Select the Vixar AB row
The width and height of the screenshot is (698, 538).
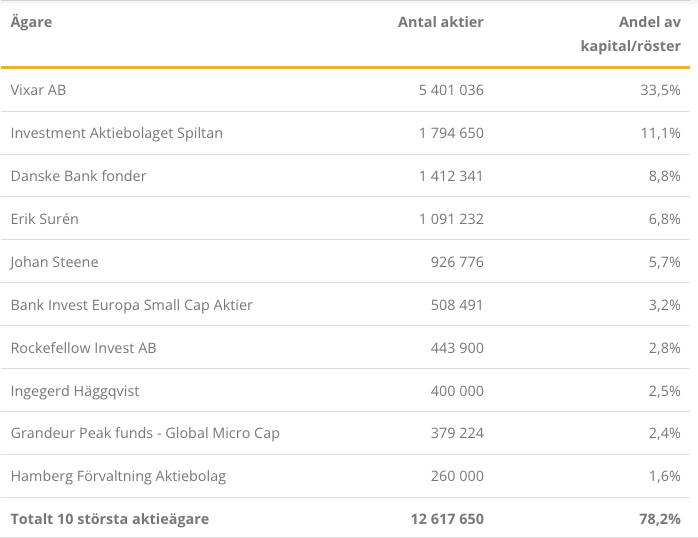[345, 90]
